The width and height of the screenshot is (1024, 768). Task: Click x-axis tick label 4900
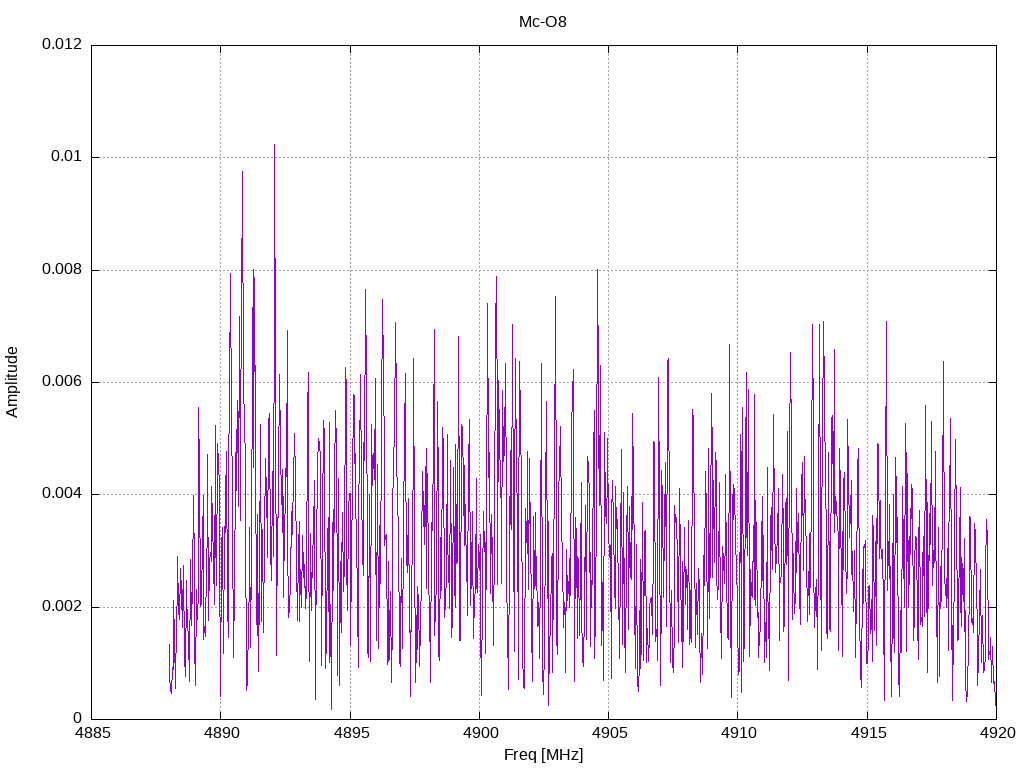pyautogui.click(x=480, y=733)
